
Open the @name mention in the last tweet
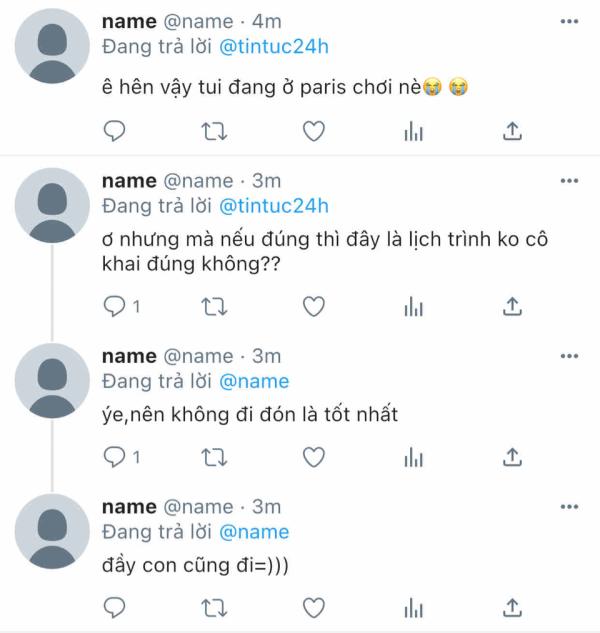point(254,532)
